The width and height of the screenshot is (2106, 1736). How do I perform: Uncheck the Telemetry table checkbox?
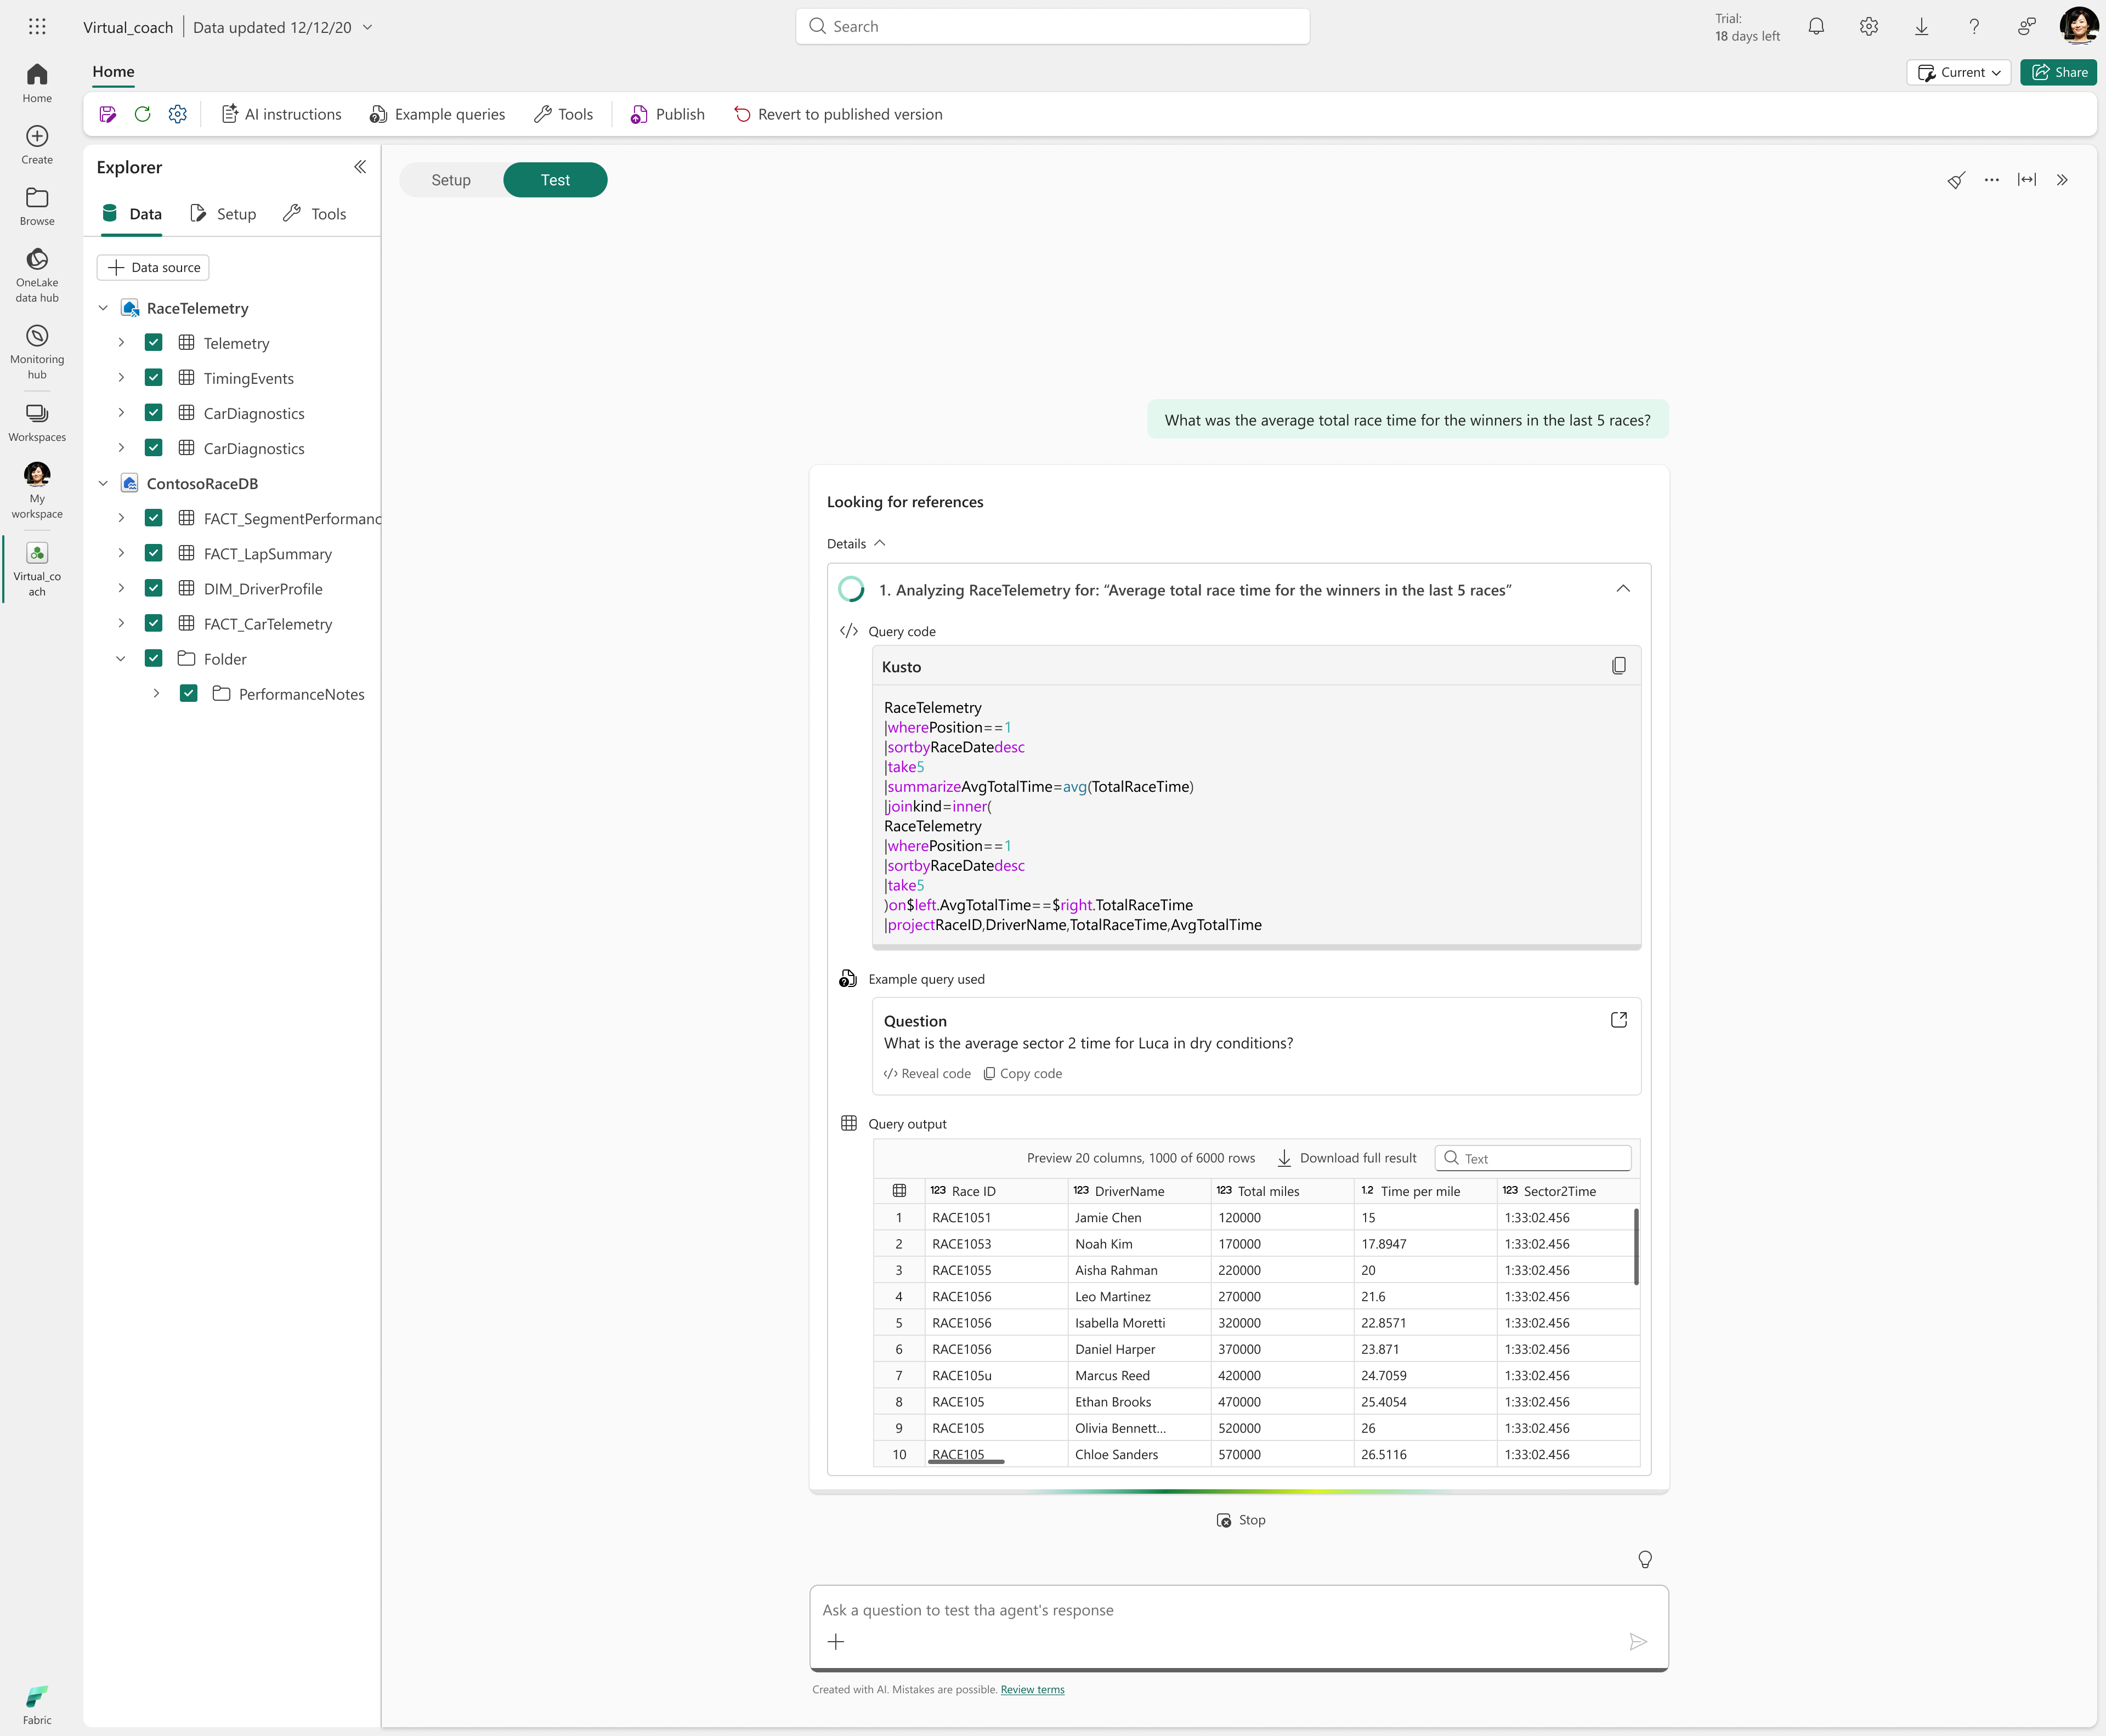click(x=154, y=343)
